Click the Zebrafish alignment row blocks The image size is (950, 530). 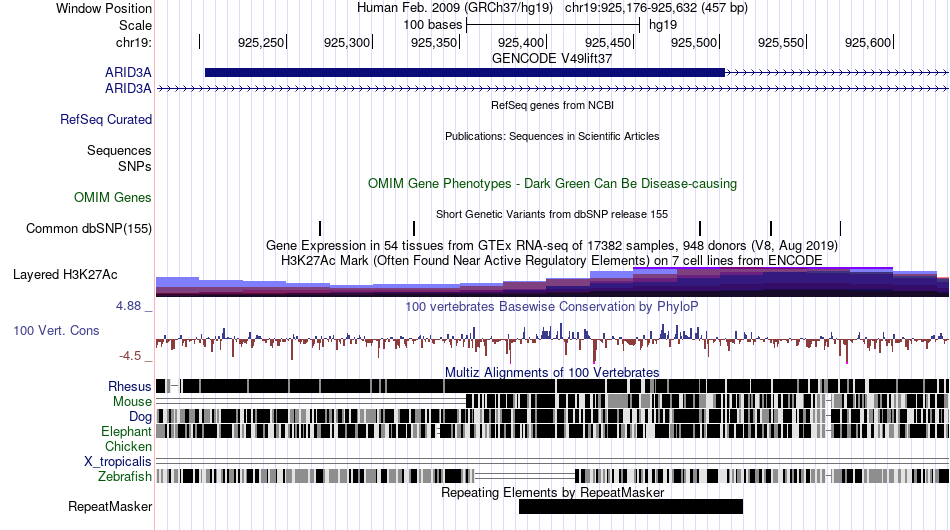click(553, 476)
